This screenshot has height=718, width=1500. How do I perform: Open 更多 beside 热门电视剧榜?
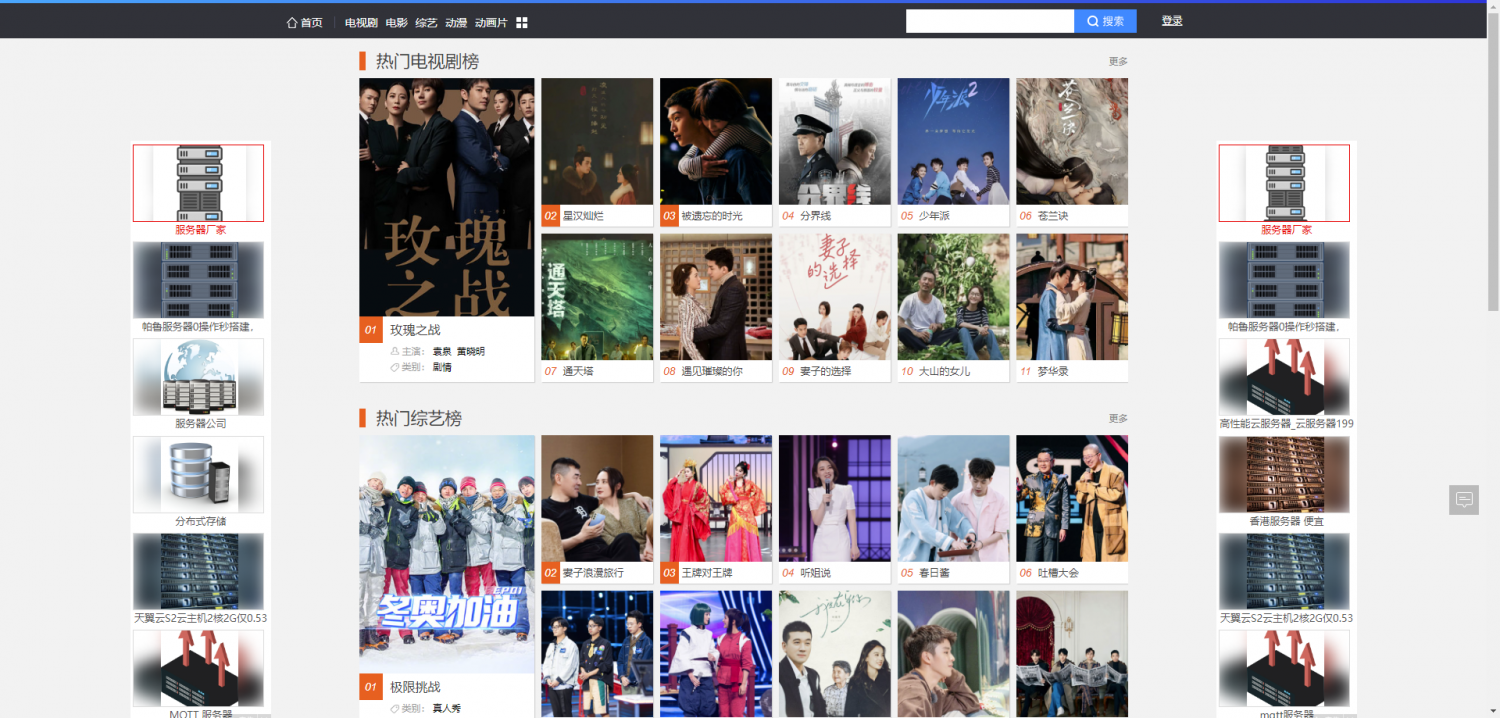tap(1118, 62)
